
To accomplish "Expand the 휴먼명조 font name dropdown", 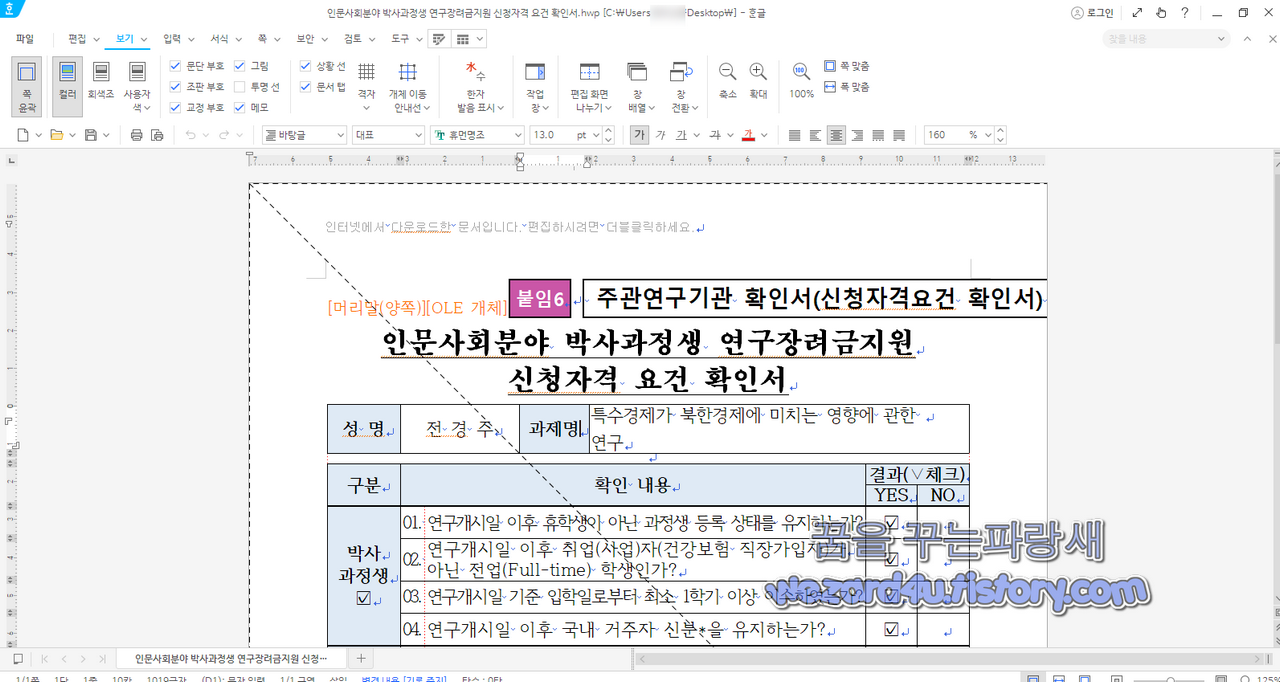I will tap(519, 134).
